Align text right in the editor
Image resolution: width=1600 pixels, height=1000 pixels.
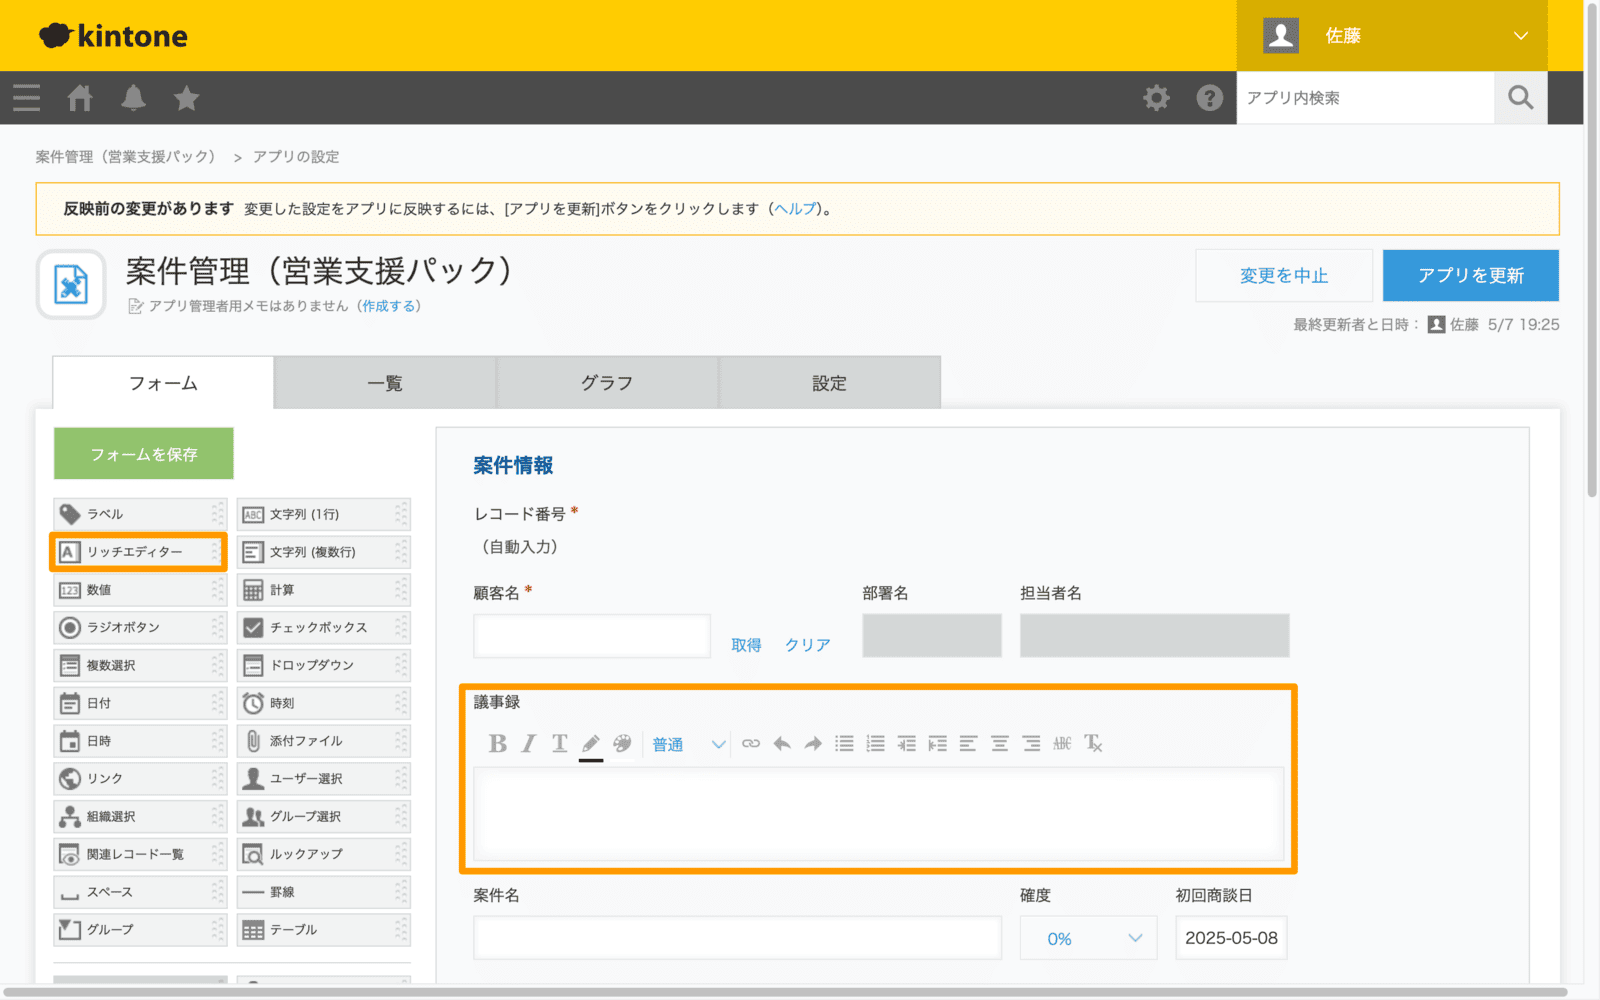1031,743
